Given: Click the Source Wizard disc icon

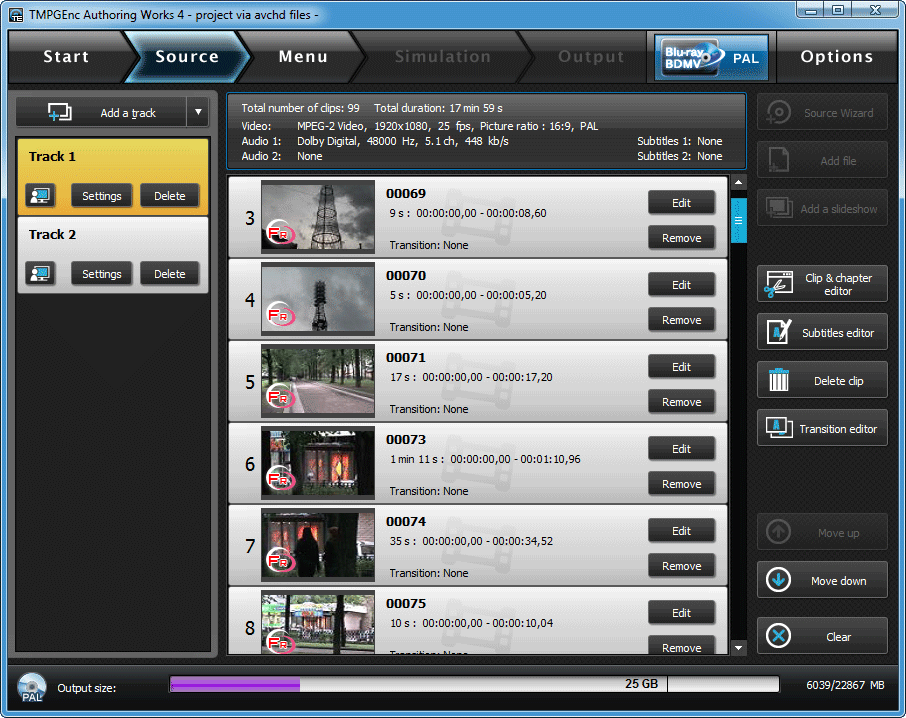Looking at the screenshot, I should pos(778,113).
